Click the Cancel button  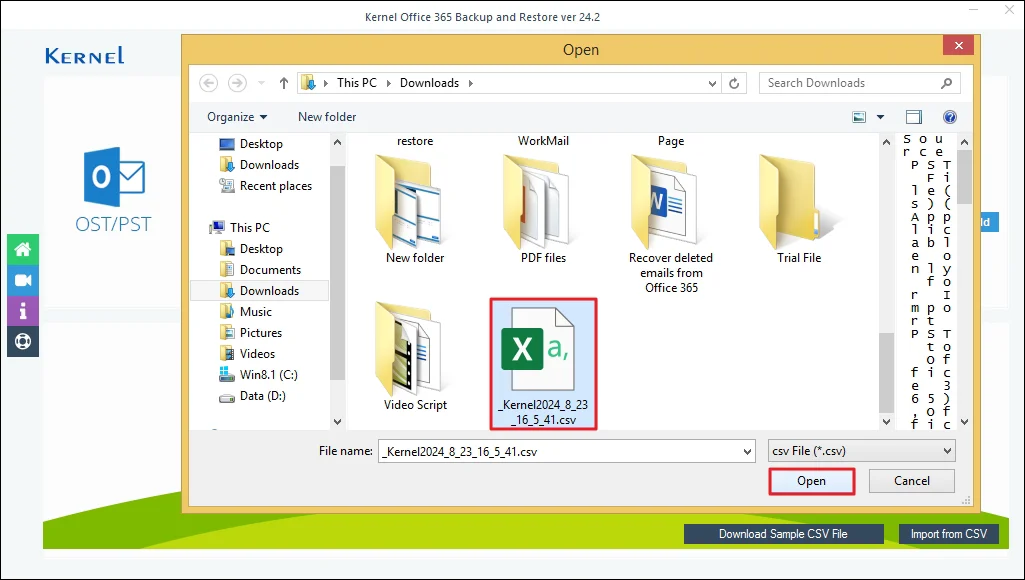911,481
